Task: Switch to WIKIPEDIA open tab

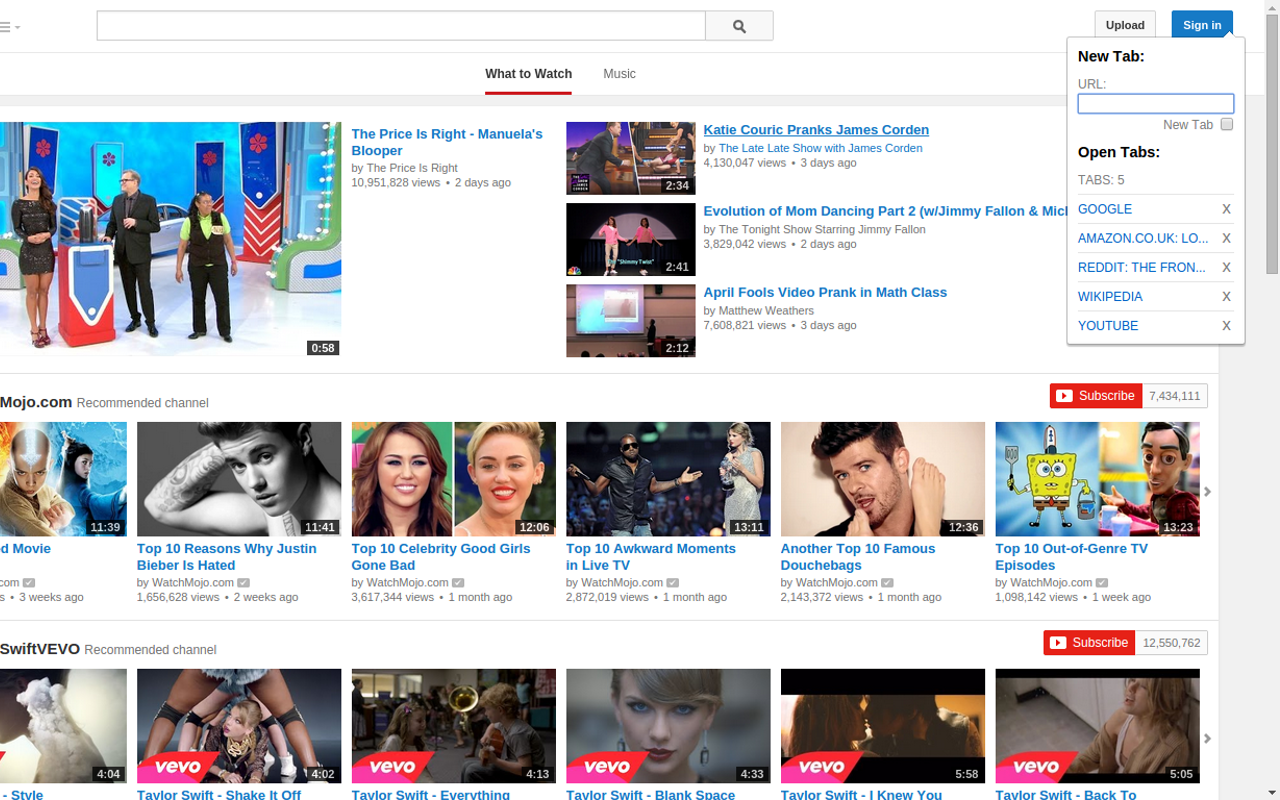Action: 1110,296
